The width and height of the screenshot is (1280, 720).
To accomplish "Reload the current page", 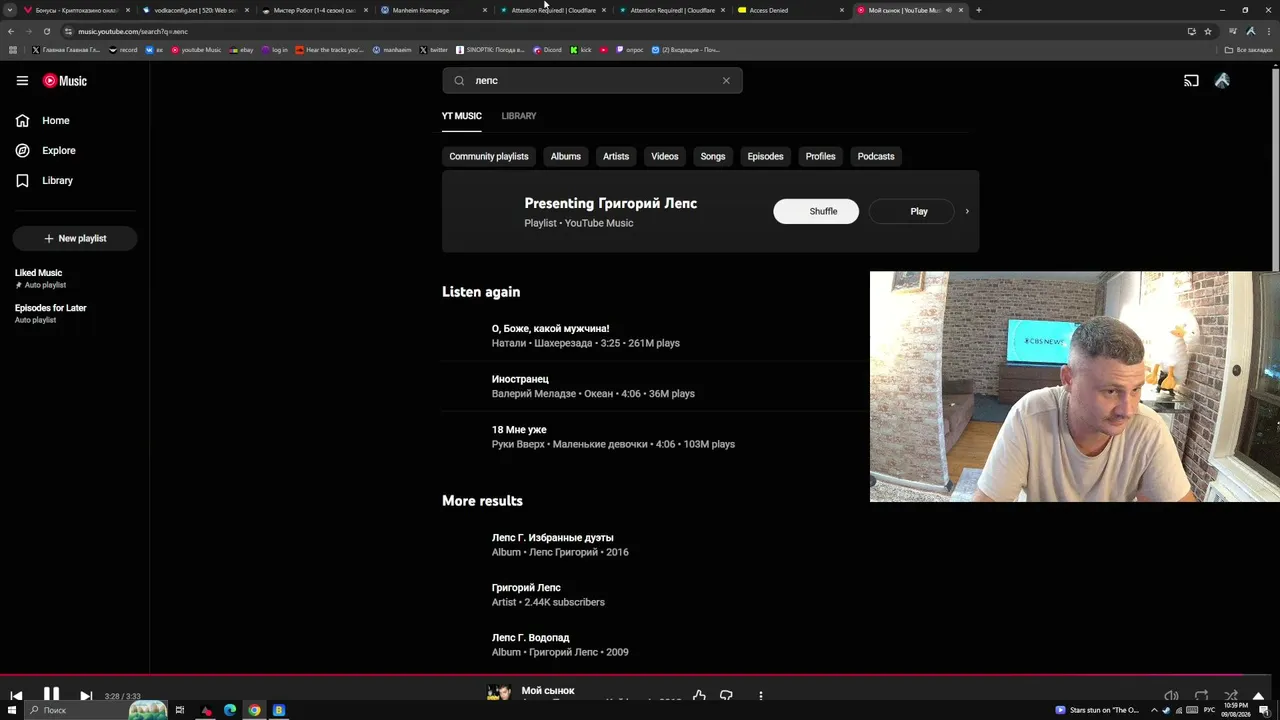I will click(46, 31).
